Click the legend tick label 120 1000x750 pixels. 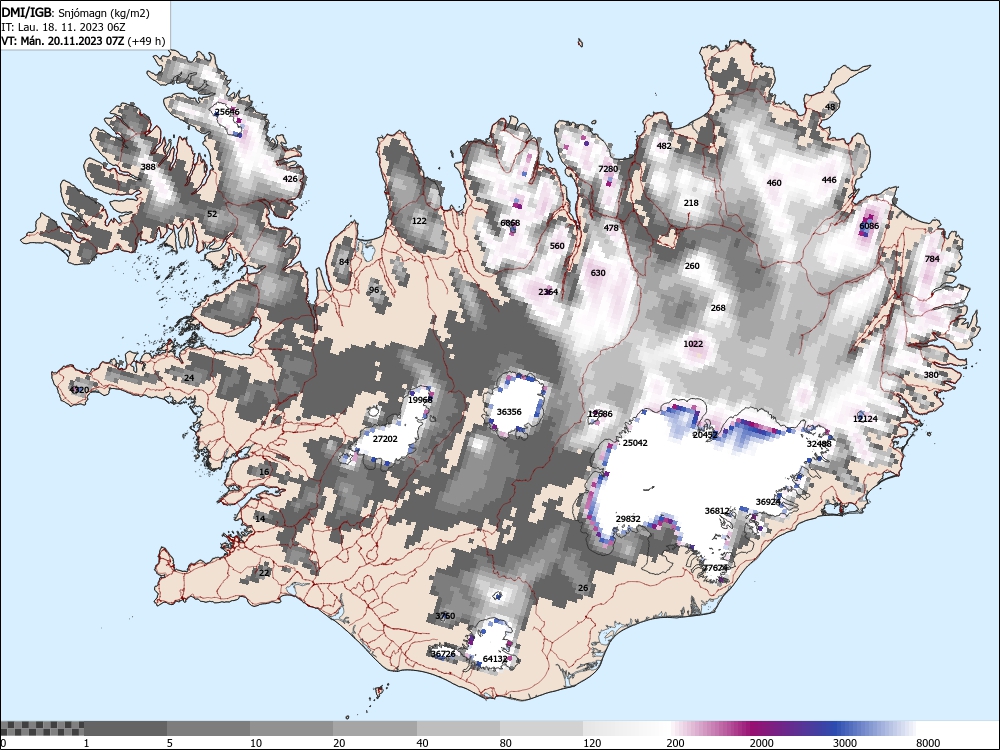592,743
